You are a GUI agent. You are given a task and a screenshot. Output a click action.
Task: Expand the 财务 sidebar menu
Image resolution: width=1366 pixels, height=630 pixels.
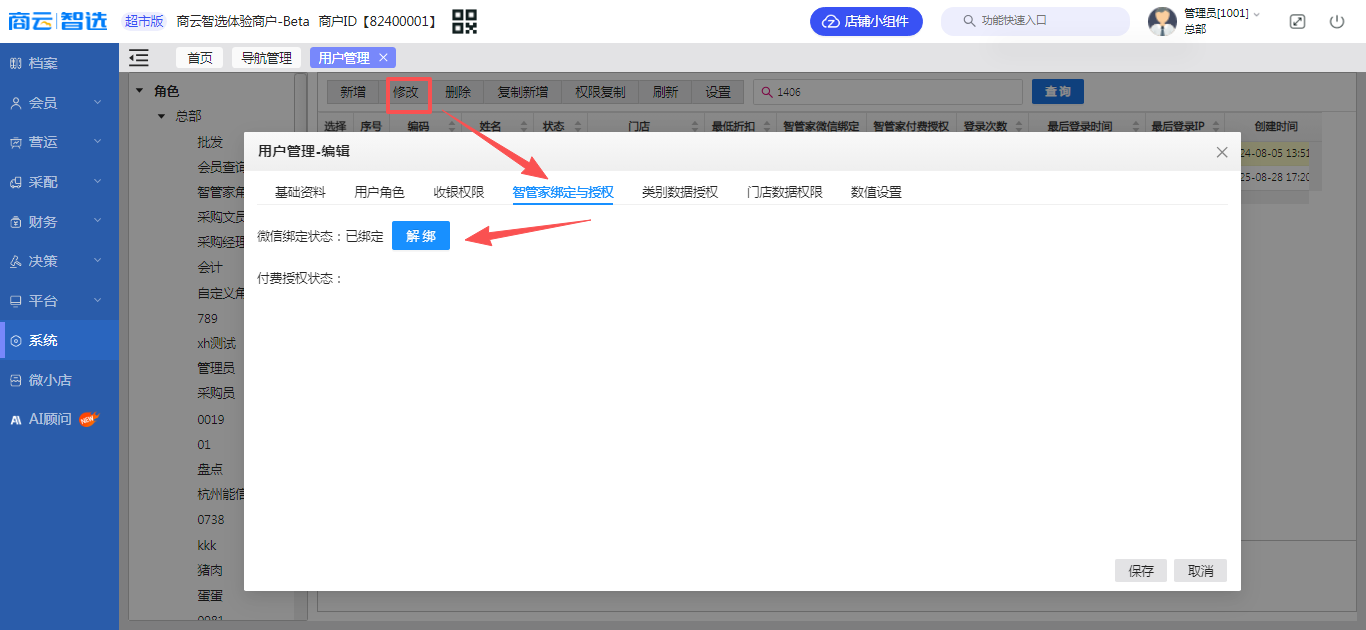[58, 222]
